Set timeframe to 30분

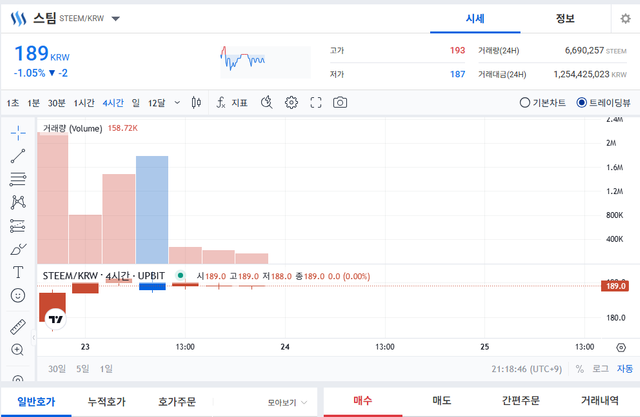(57, 103)
